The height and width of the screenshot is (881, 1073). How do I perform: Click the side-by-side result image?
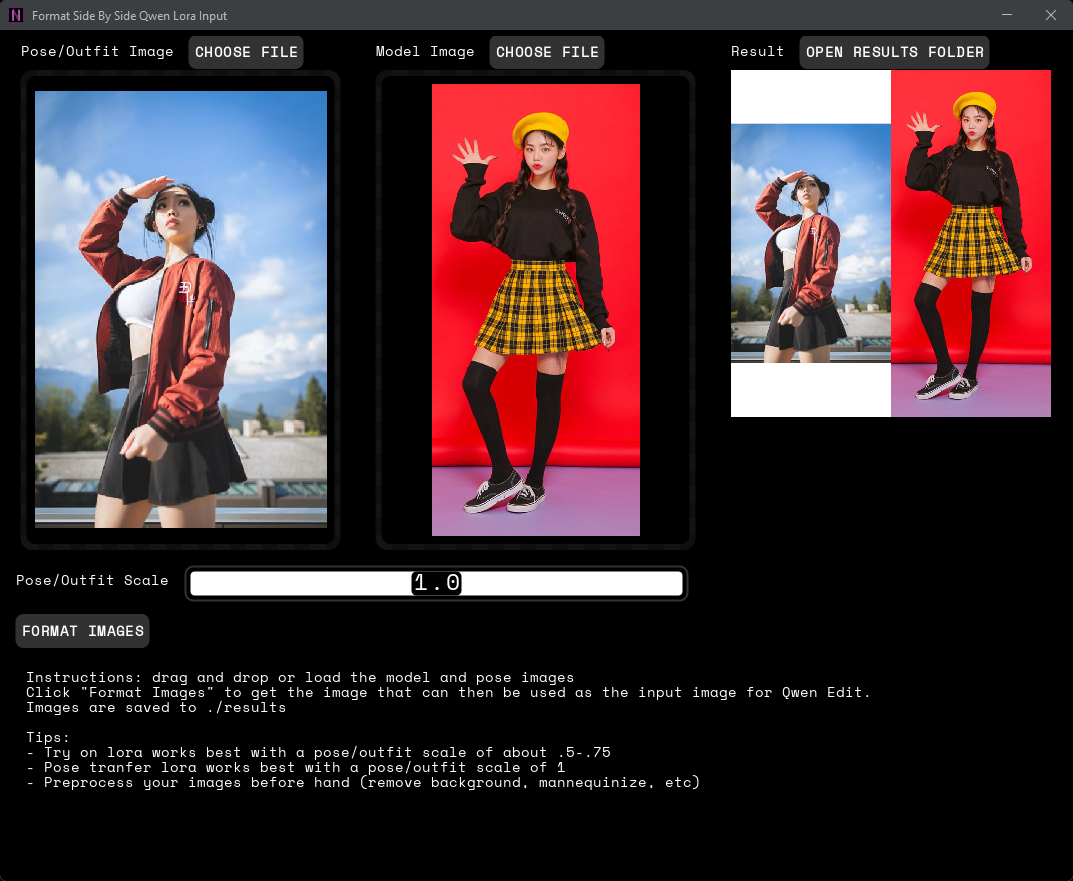click(x=890, y=243)
